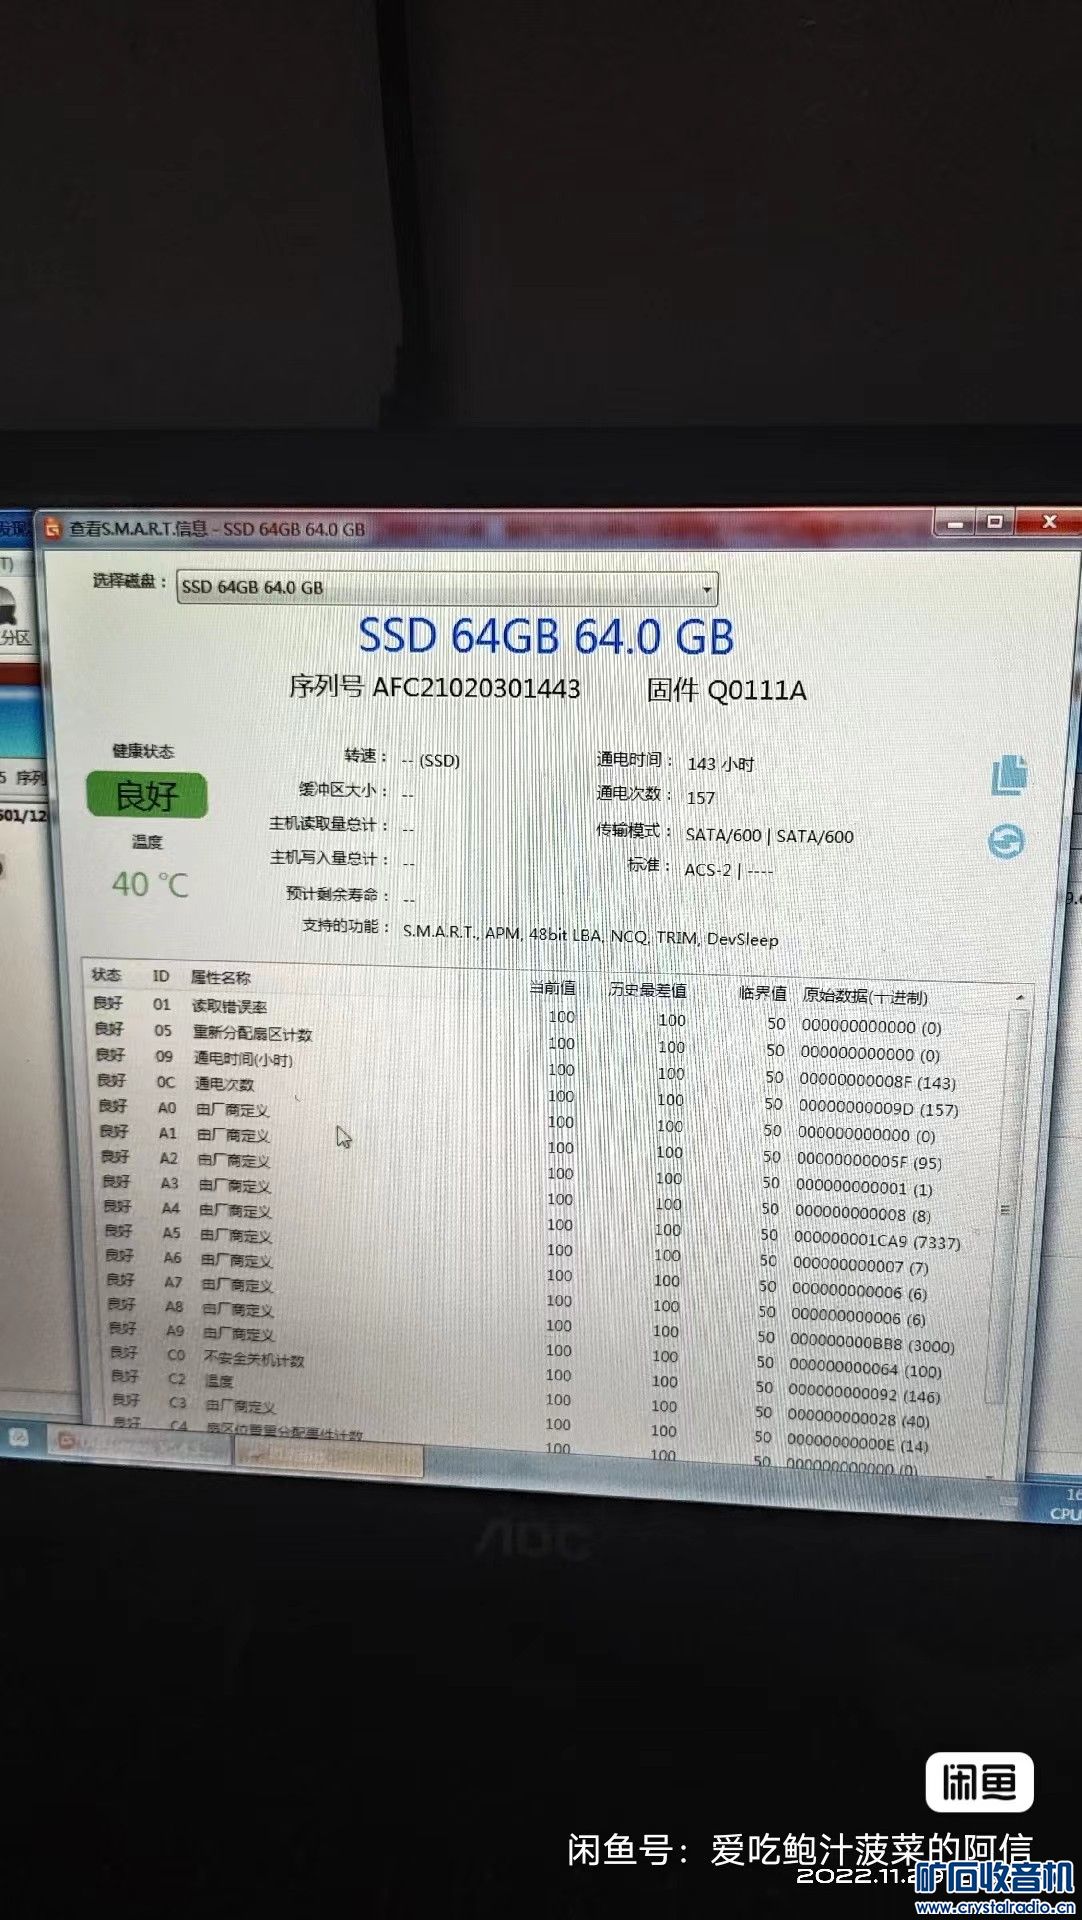1082x1920 pixels.
Task: Click the 143 小时 power-on time value
Action: coord(720,764)
